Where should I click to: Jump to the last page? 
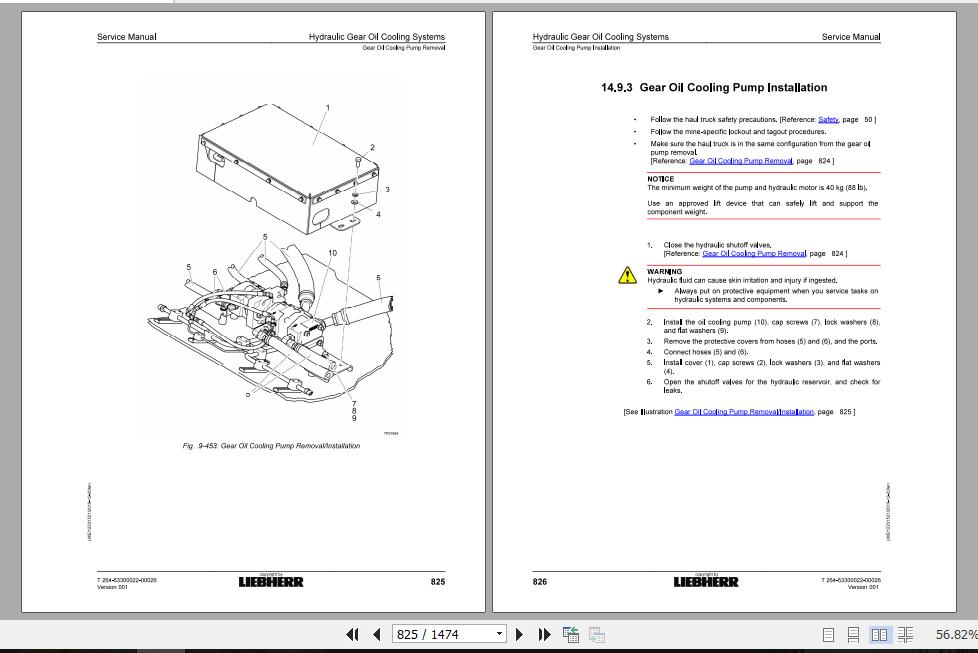(545, 634)
